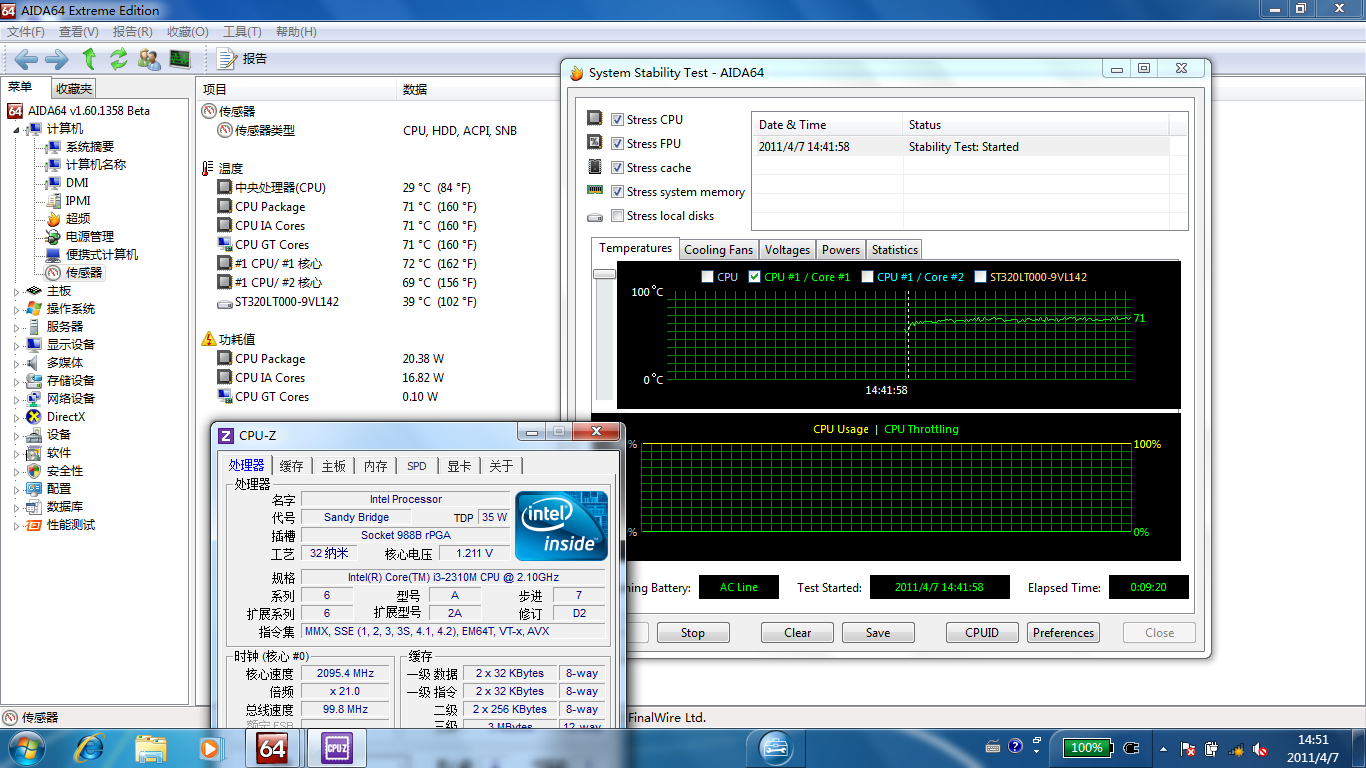The width and height of the screenshot is (1366, 768).
Task: Select 系统摘要 in the tree
Action: (90, 147)
